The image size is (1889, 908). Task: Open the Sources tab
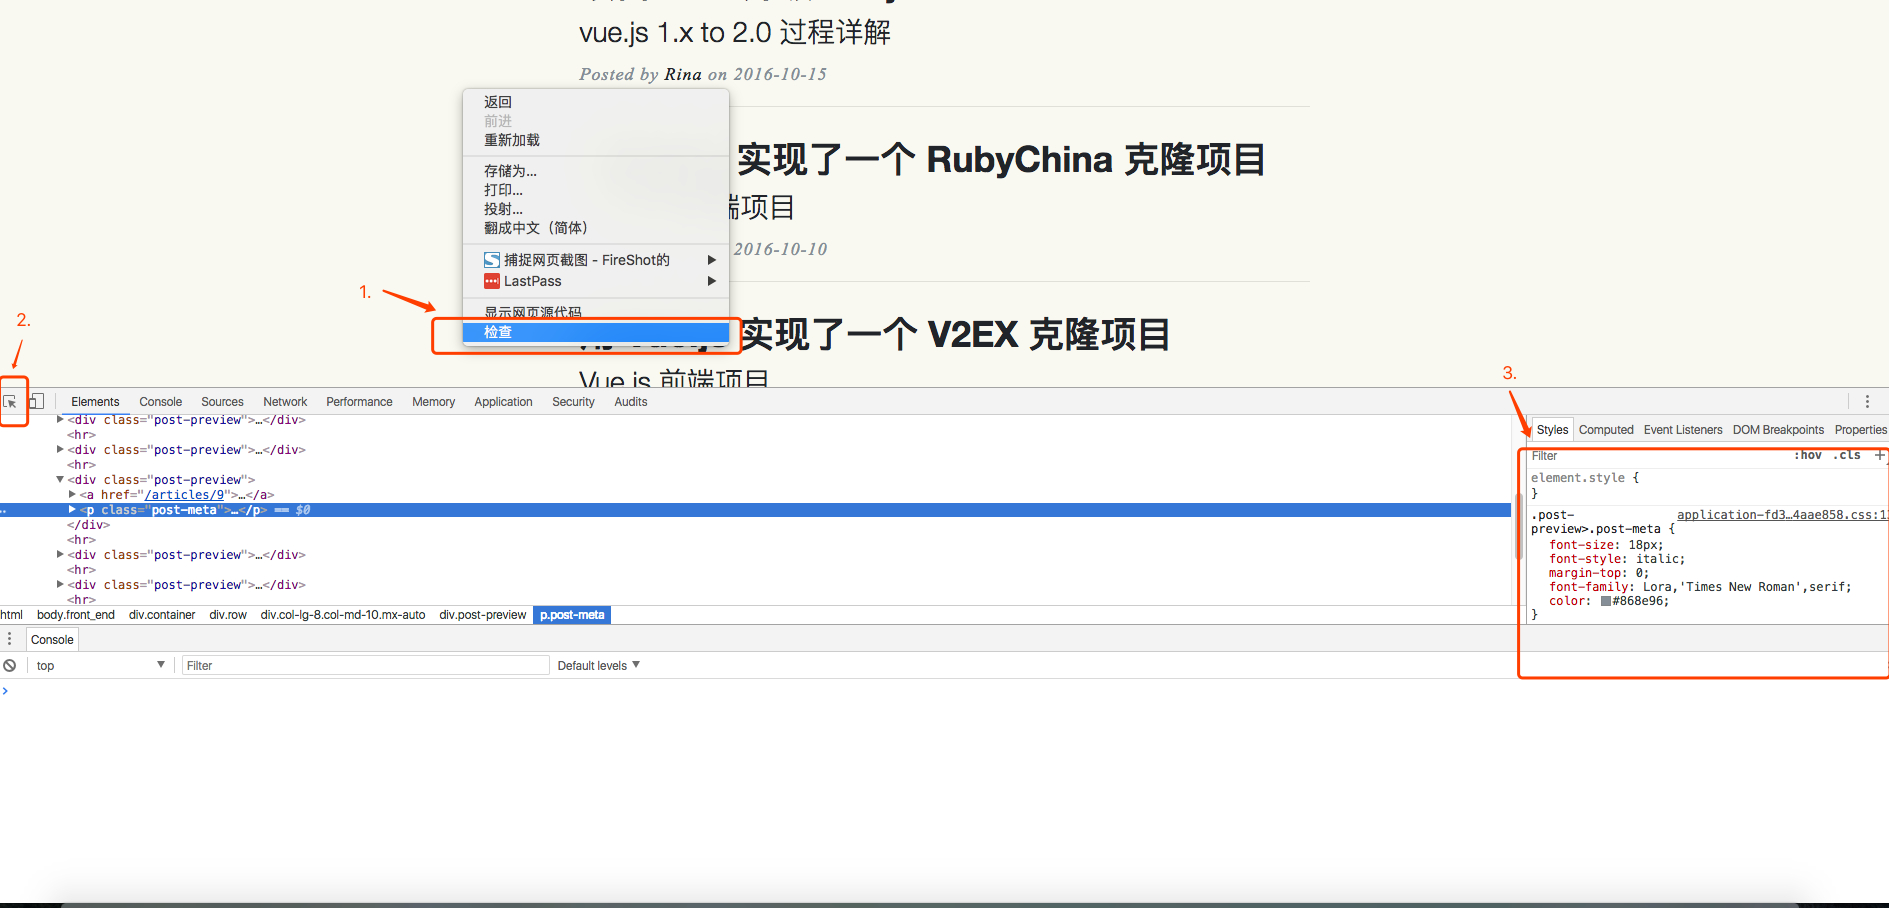(222, 402)
